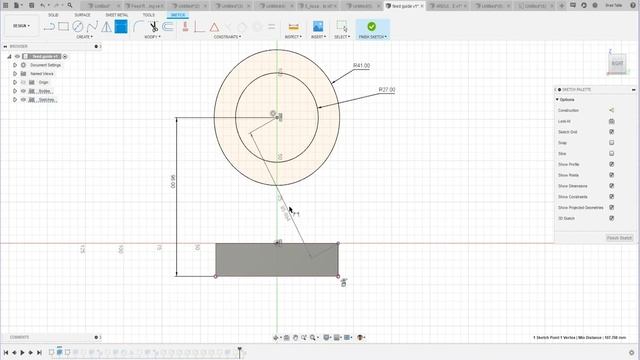
Task: Click the Orbit navigation icon
Action: (x=276, y=338)
